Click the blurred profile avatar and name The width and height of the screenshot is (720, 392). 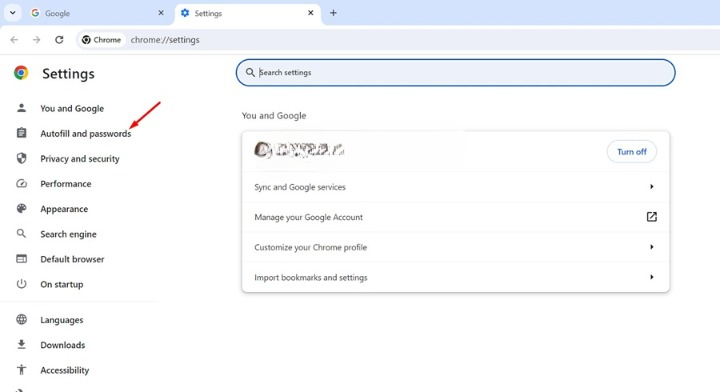(x=299, y=150)
